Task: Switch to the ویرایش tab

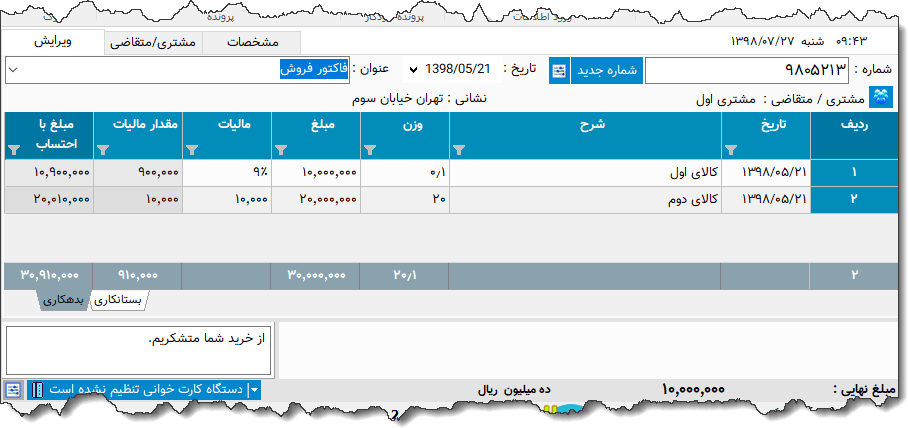Action: (x=53, y=42)
